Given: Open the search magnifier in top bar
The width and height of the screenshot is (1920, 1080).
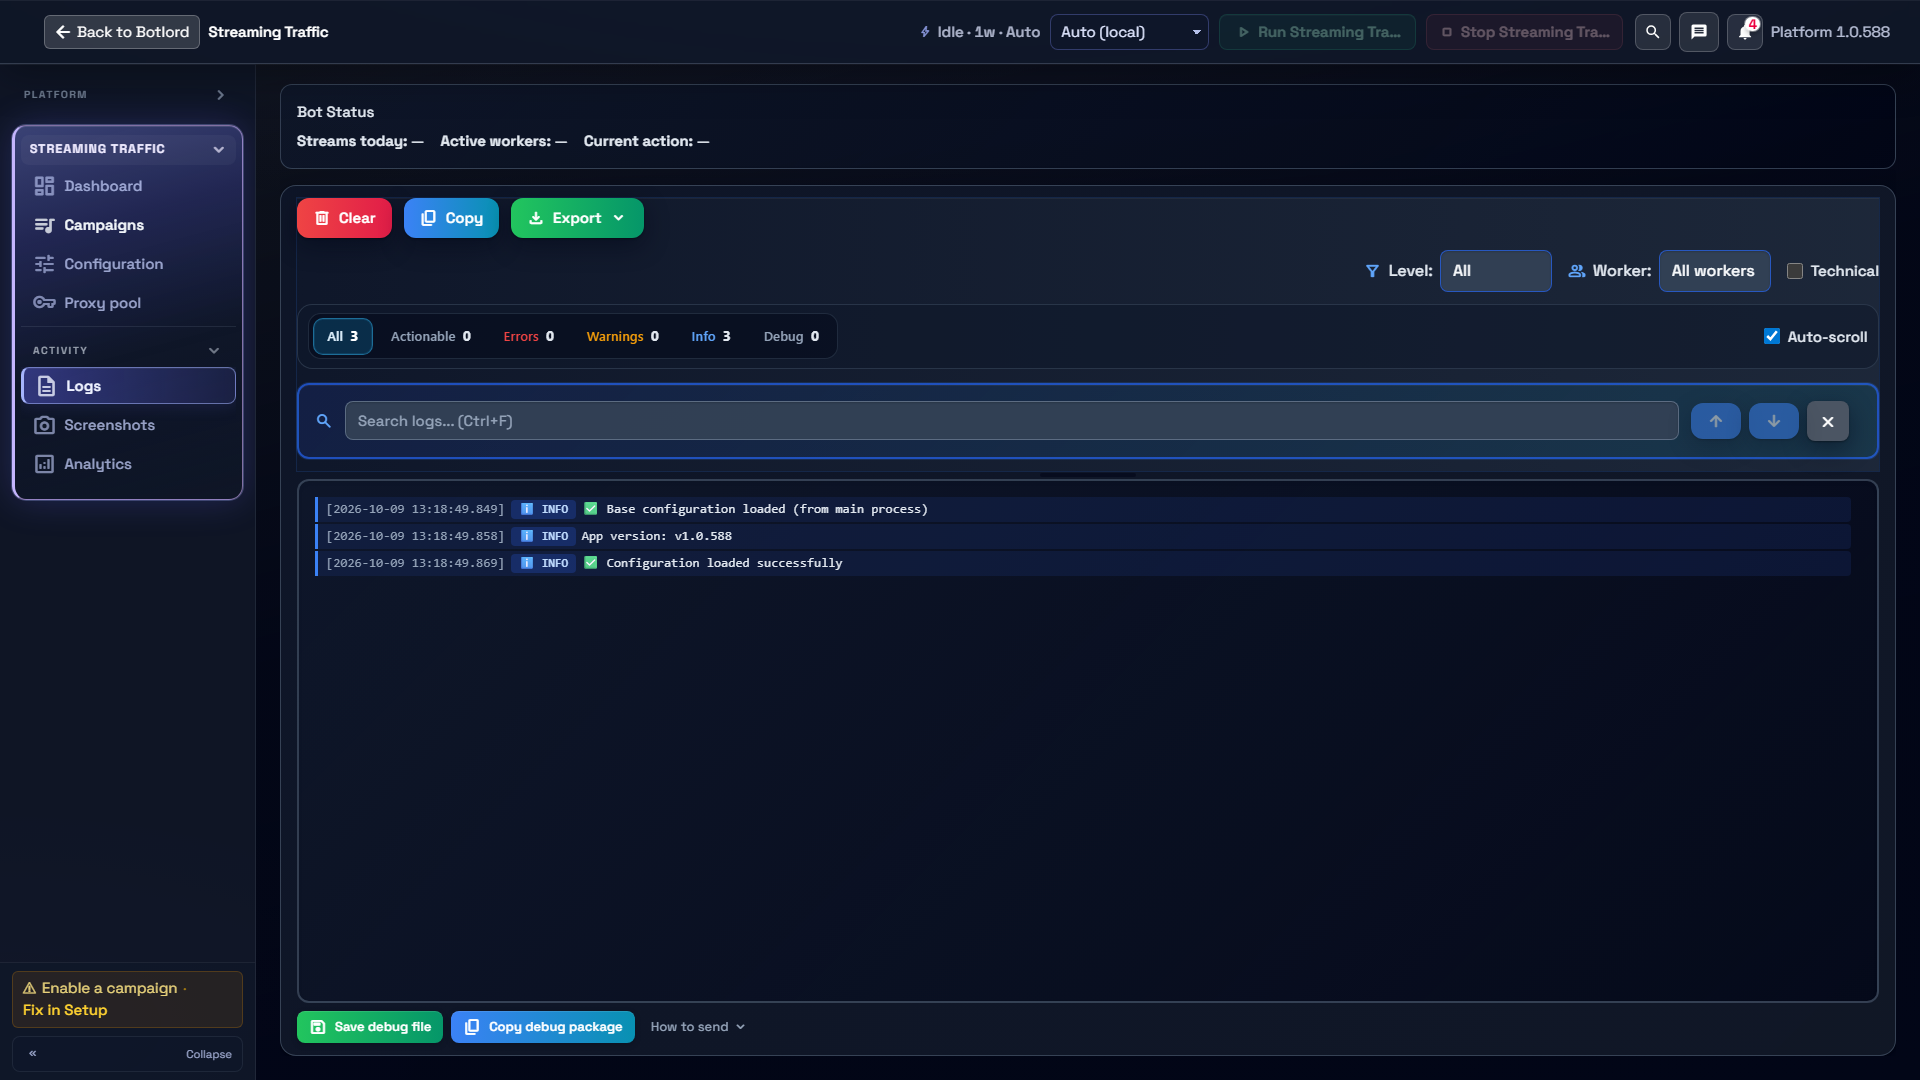Looking at the screenshot, I should click(1652, 32).
